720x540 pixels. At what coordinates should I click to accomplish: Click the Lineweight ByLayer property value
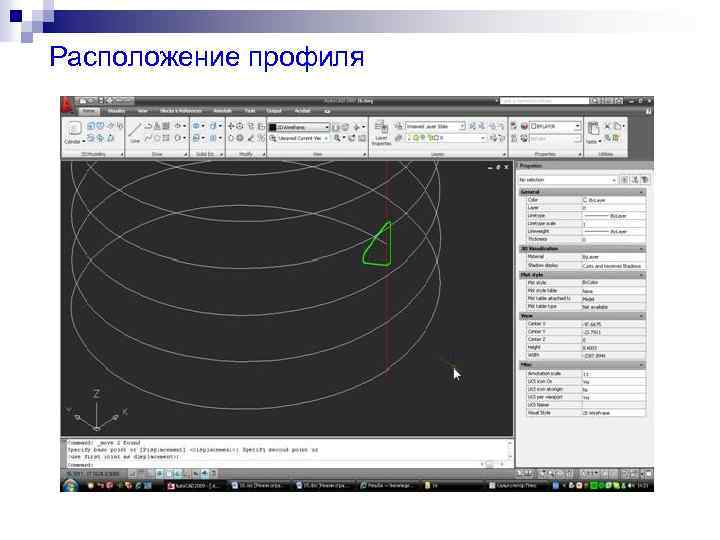tap(613, 231)
